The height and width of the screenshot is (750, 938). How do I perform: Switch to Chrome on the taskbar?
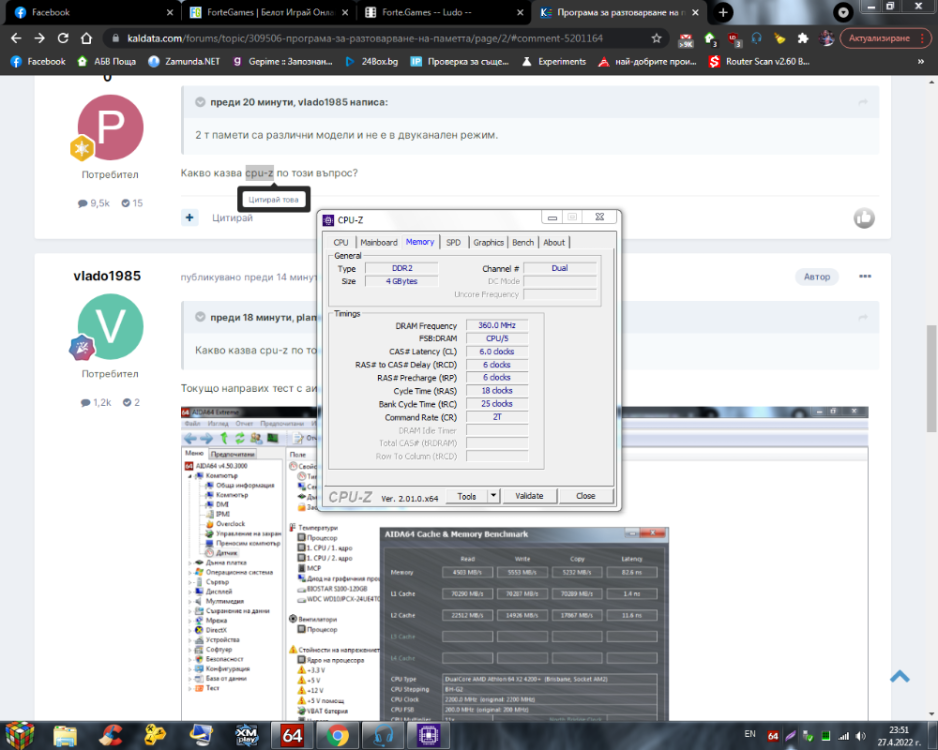tap(337, 735)
